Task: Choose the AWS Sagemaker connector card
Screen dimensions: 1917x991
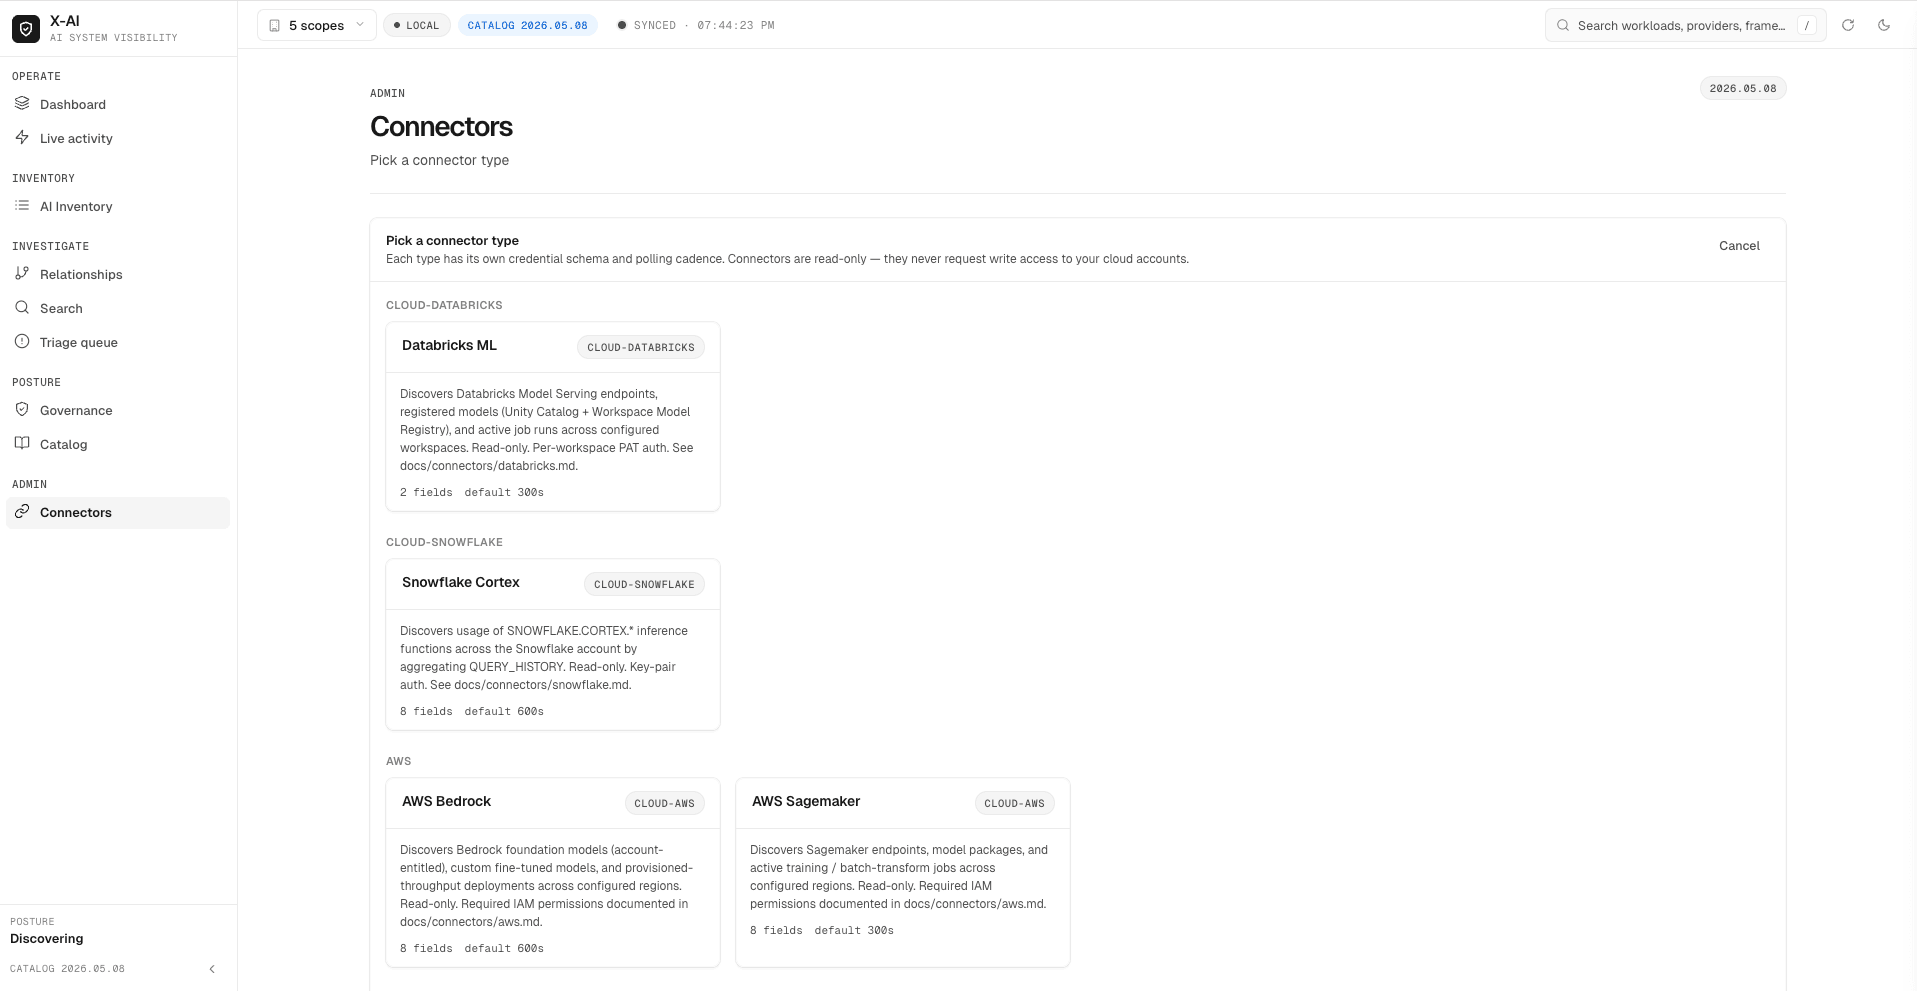Action: 903,872
